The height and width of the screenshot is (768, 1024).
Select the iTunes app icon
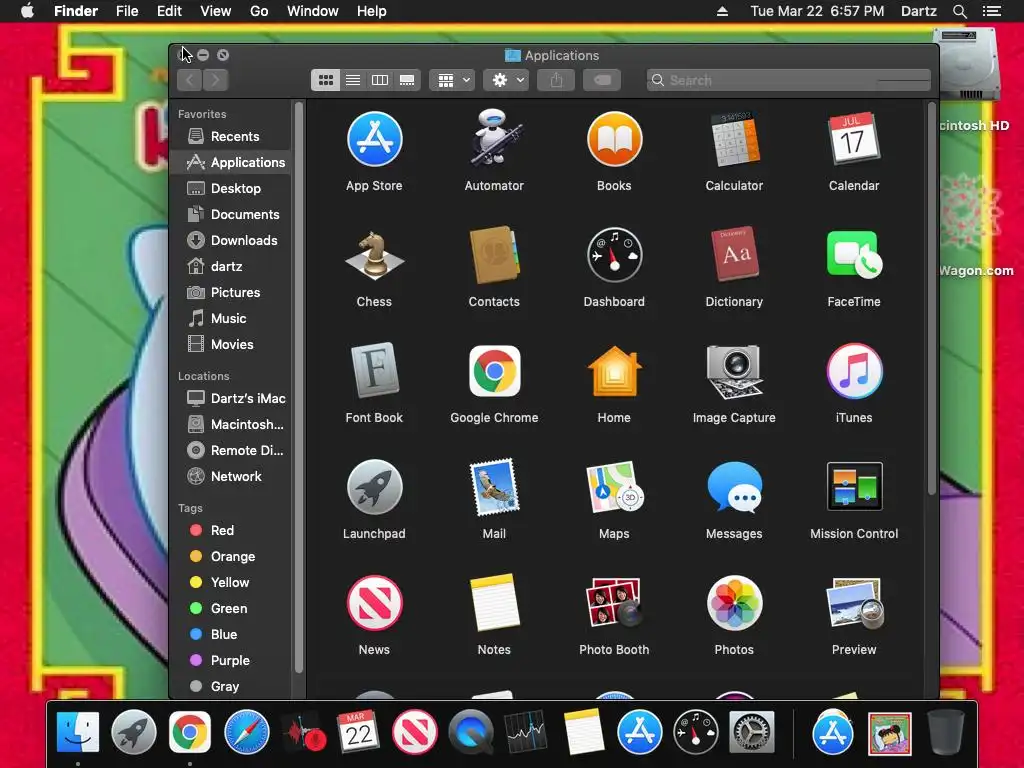coord(854,371)
